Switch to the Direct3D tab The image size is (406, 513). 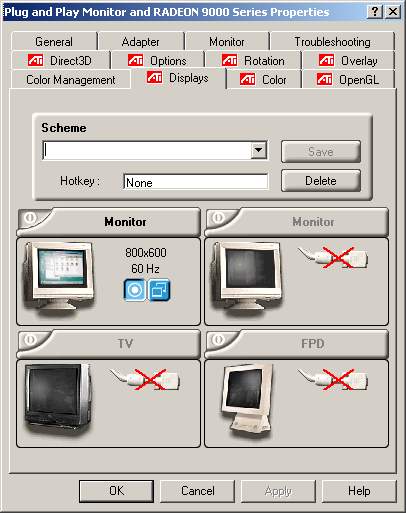coord(61,61)
